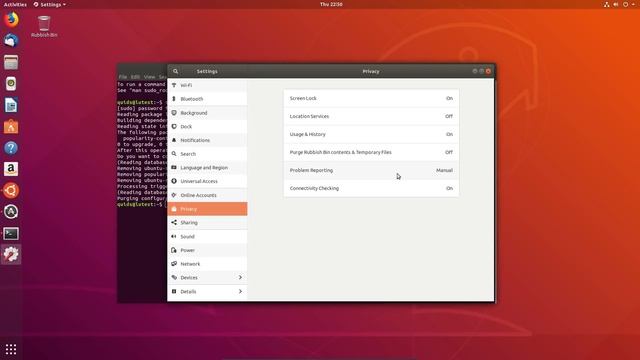Open Usage & History setting row
The image size is (640, 360).
(x=371, y=134)
